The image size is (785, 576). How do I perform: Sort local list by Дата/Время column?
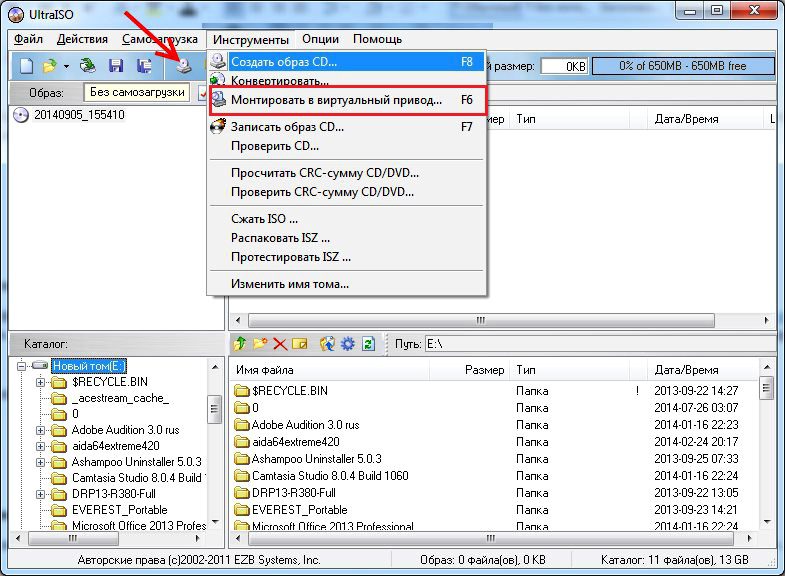(x=702, y=370)
